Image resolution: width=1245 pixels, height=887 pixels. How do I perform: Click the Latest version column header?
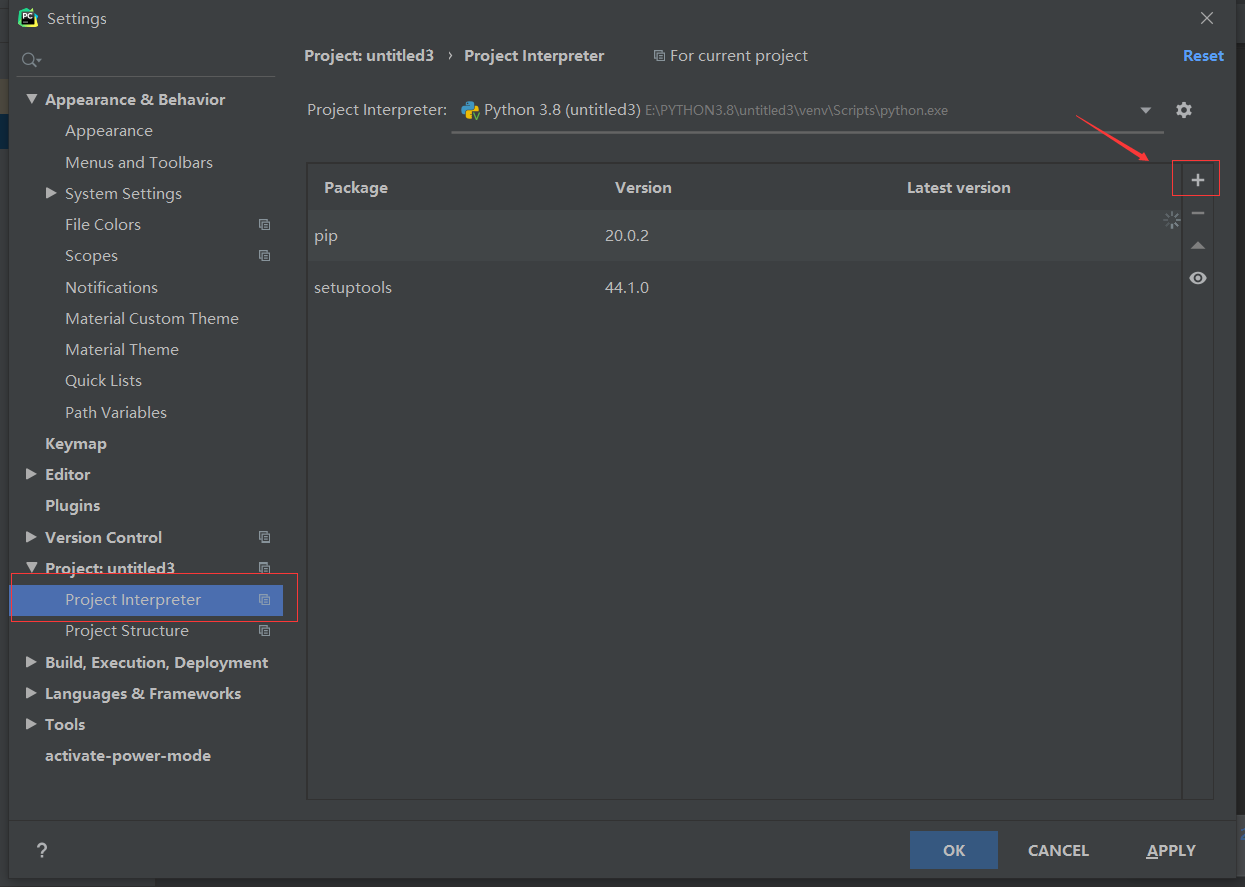958,187
